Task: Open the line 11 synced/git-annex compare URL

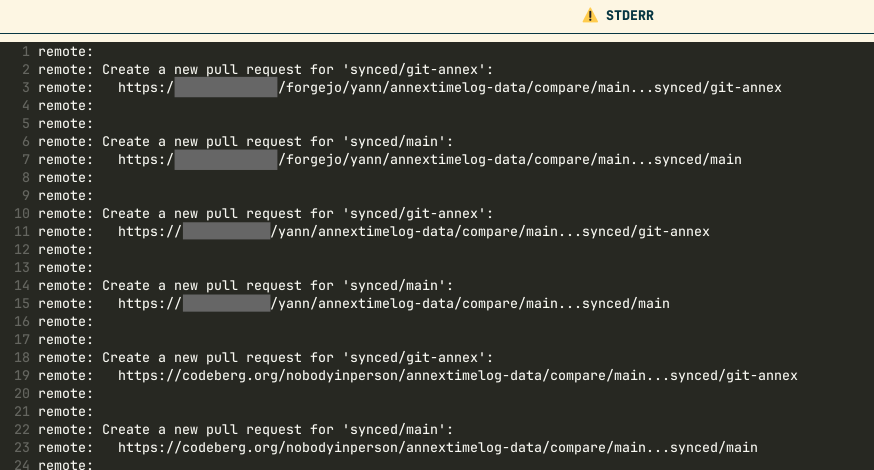Action: coord(414,231)
